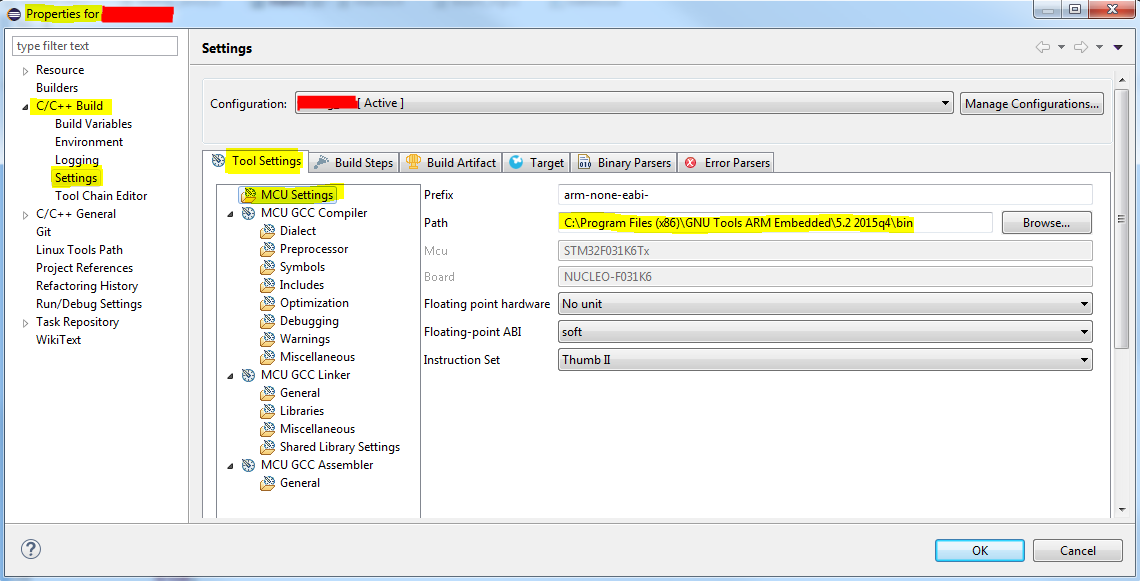Select the Optimization settings icon
The width and height of the screenshot is (1140, 581).
(268, 303)
